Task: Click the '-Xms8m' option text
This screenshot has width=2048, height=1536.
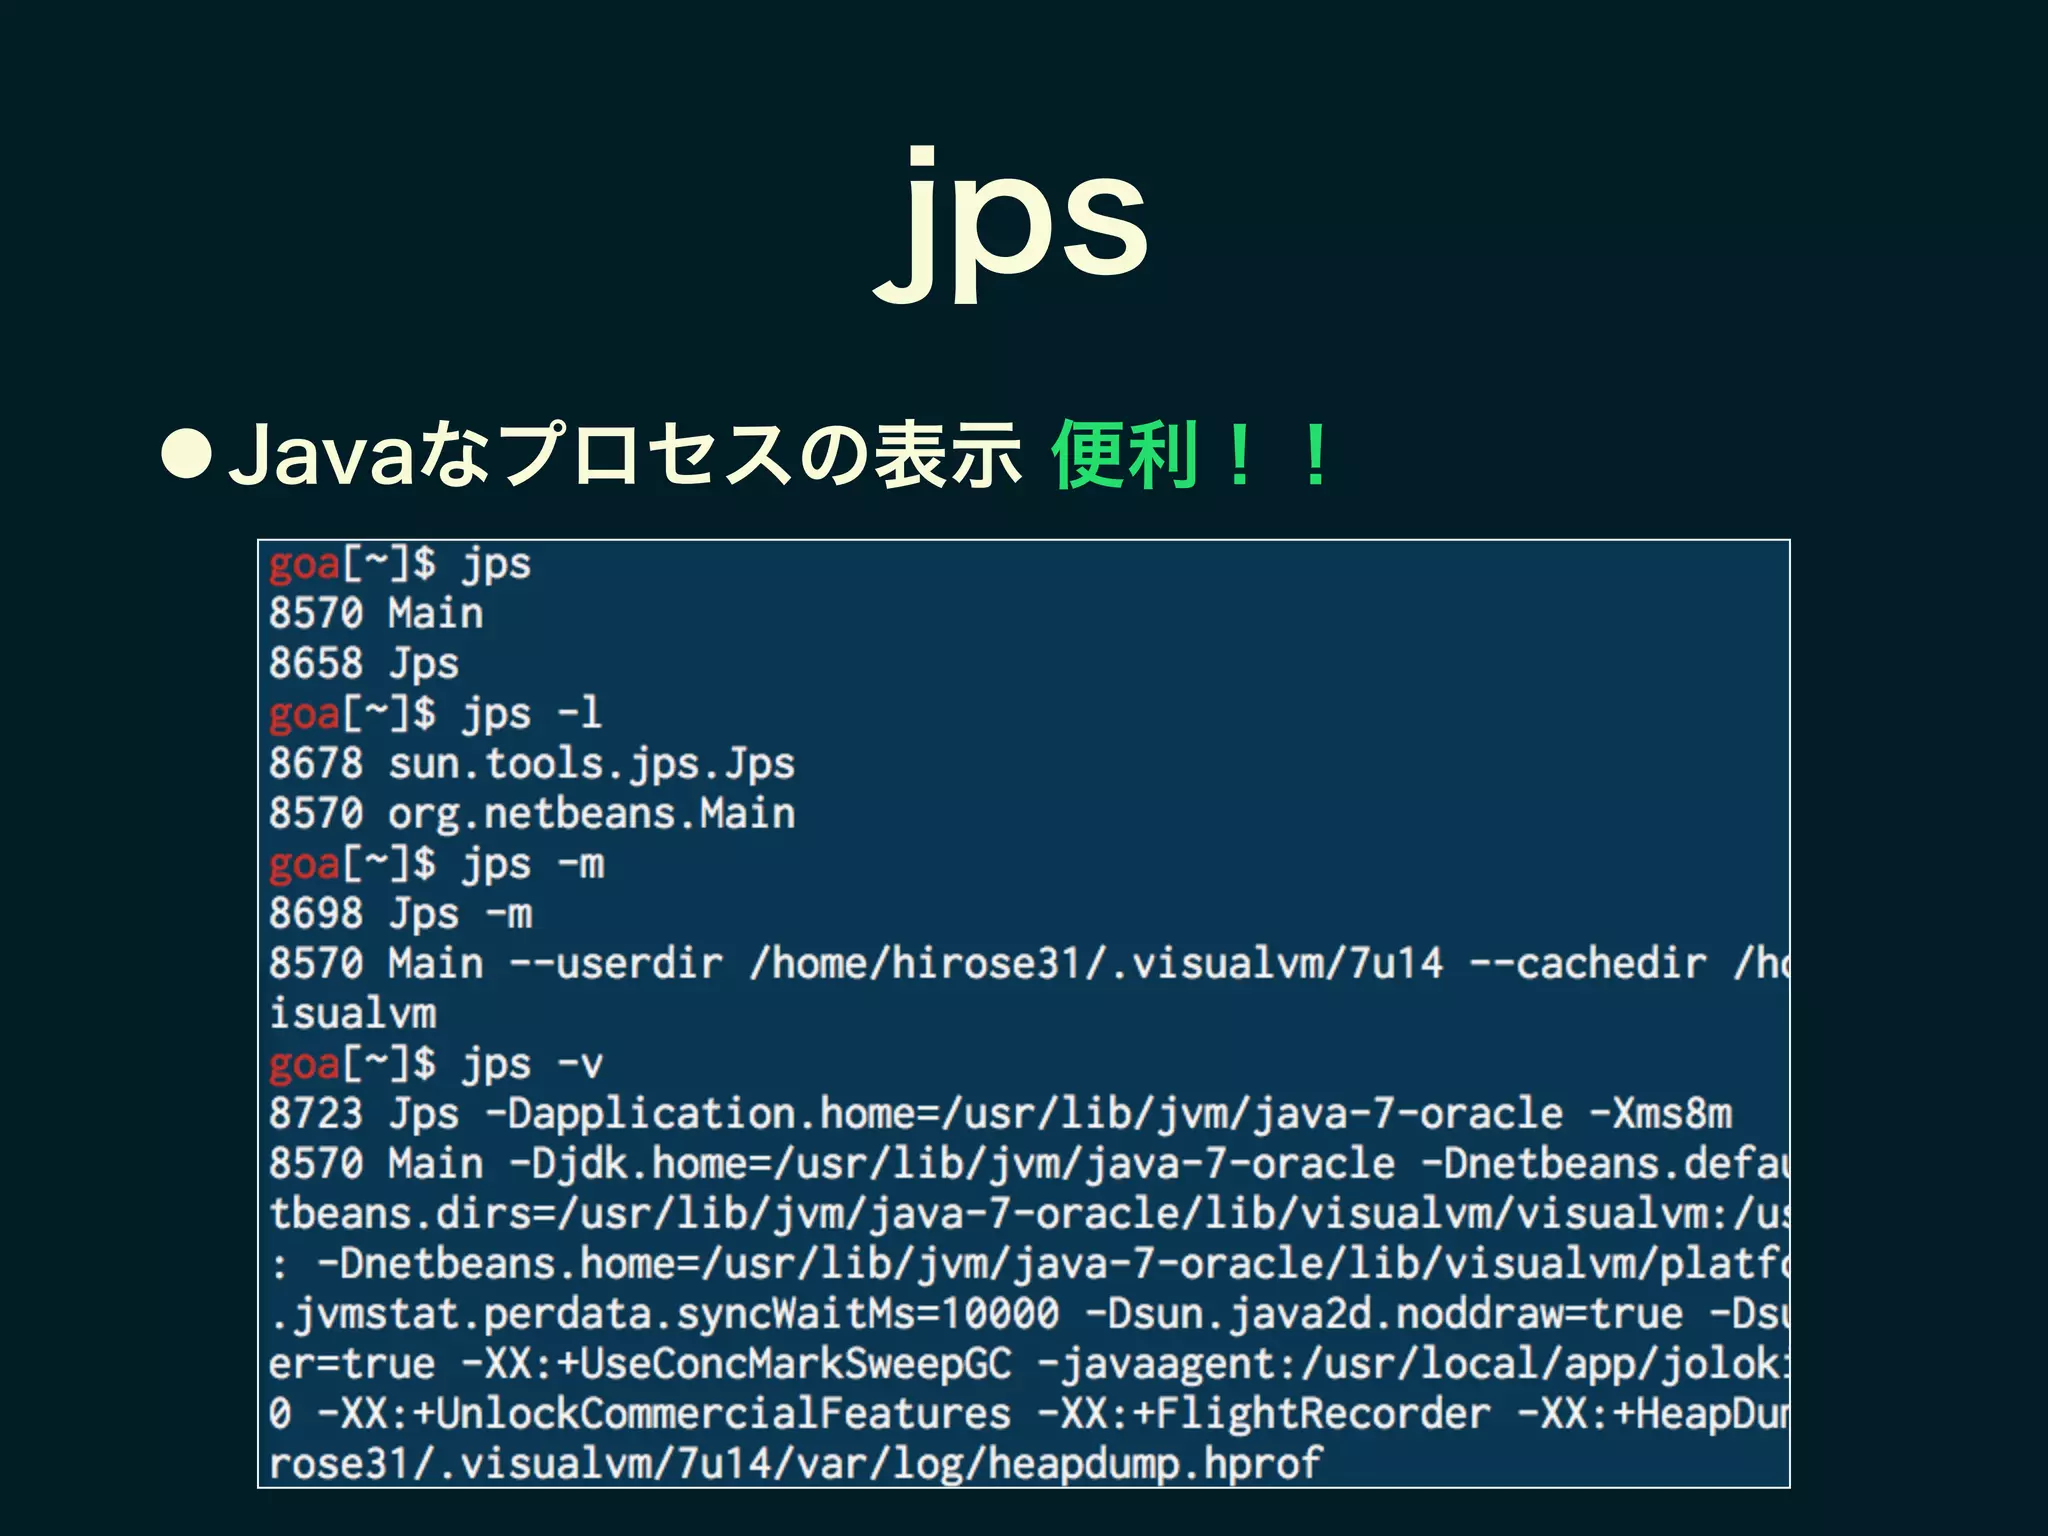Action: tap(1660, 1114)
